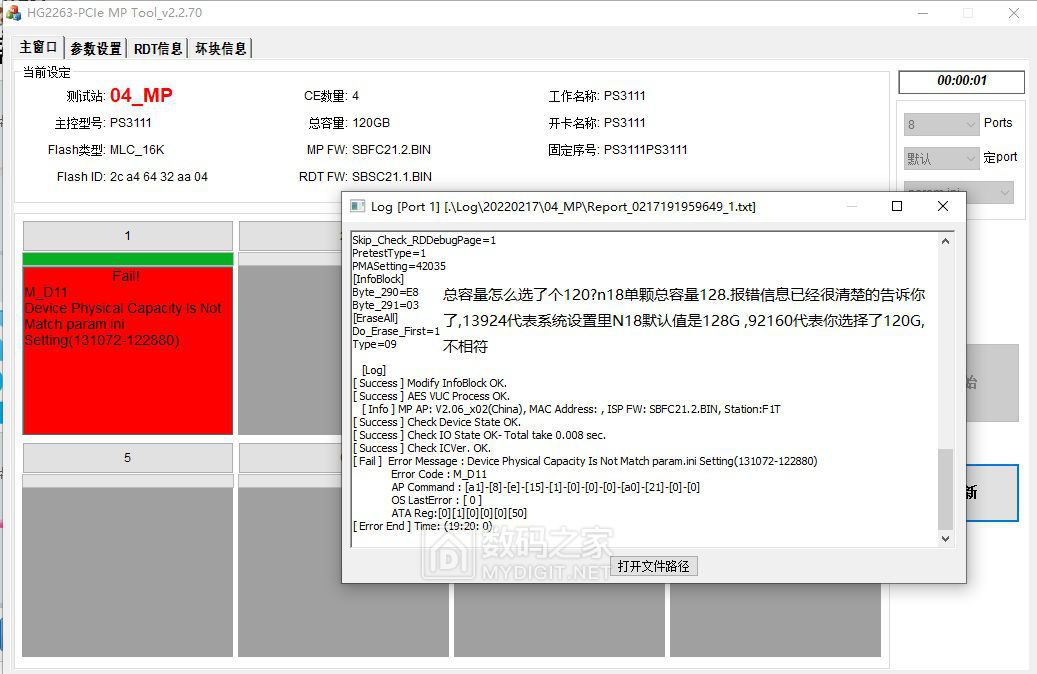
Task: Click the 总容量 value 120GB
Action: [x=371, y=123]
